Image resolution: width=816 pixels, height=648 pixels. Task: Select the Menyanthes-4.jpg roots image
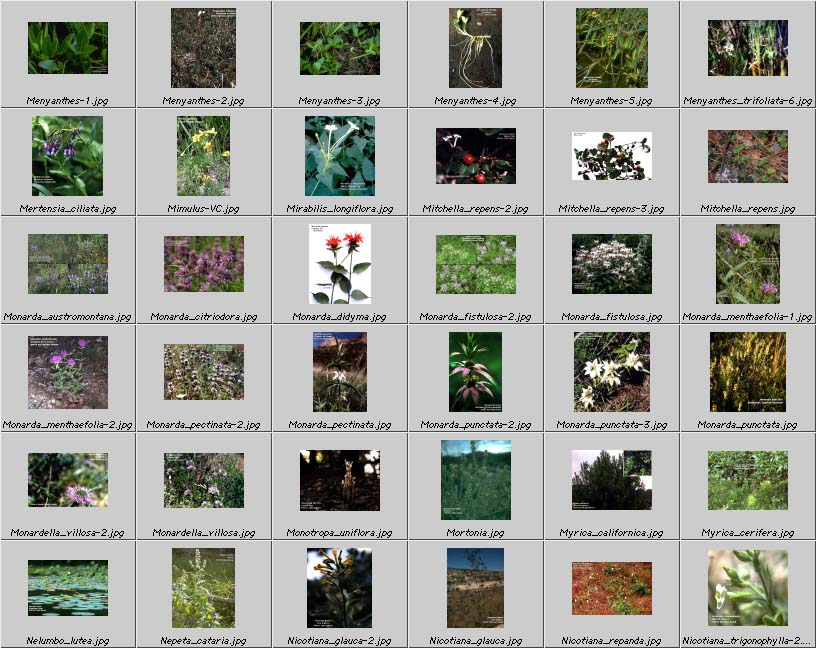pyautogui.click(x=475, y=48)
